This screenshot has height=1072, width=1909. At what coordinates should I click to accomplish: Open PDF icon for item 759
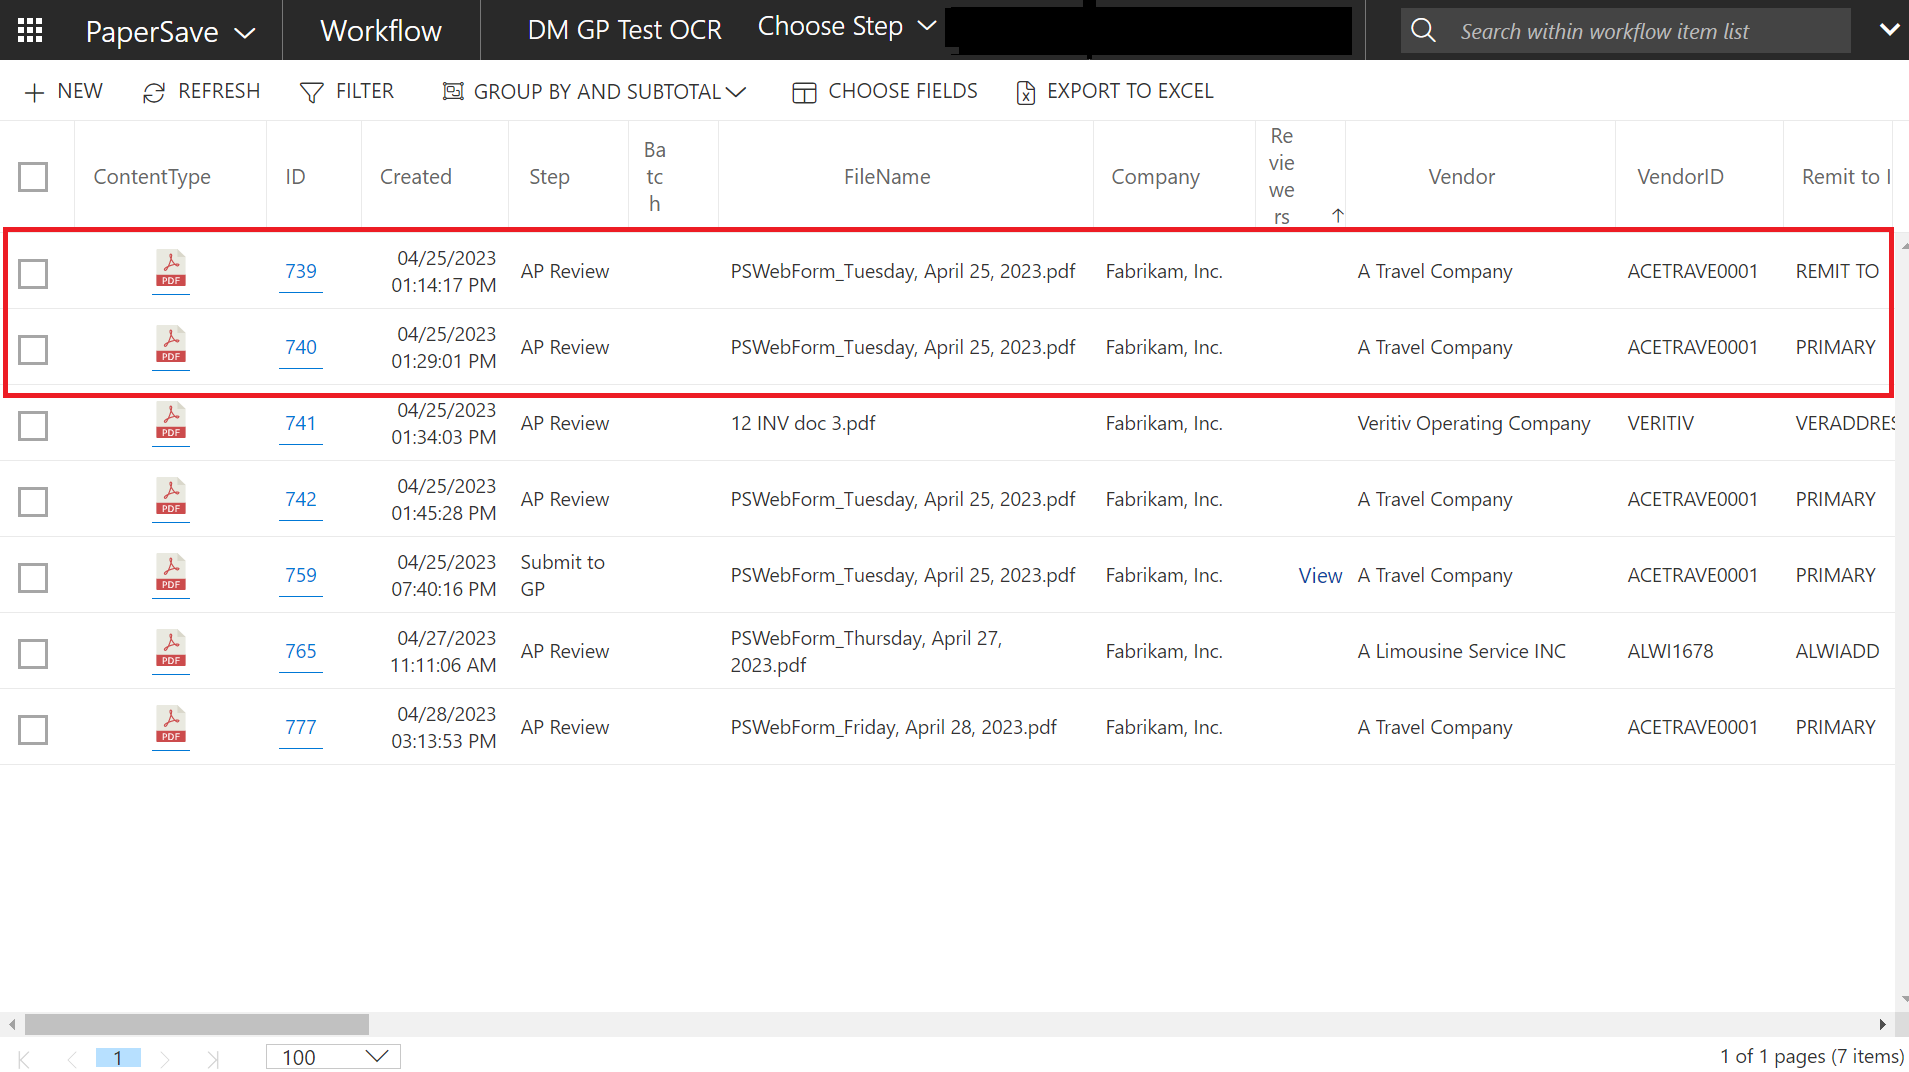click(x=171, y=573)
